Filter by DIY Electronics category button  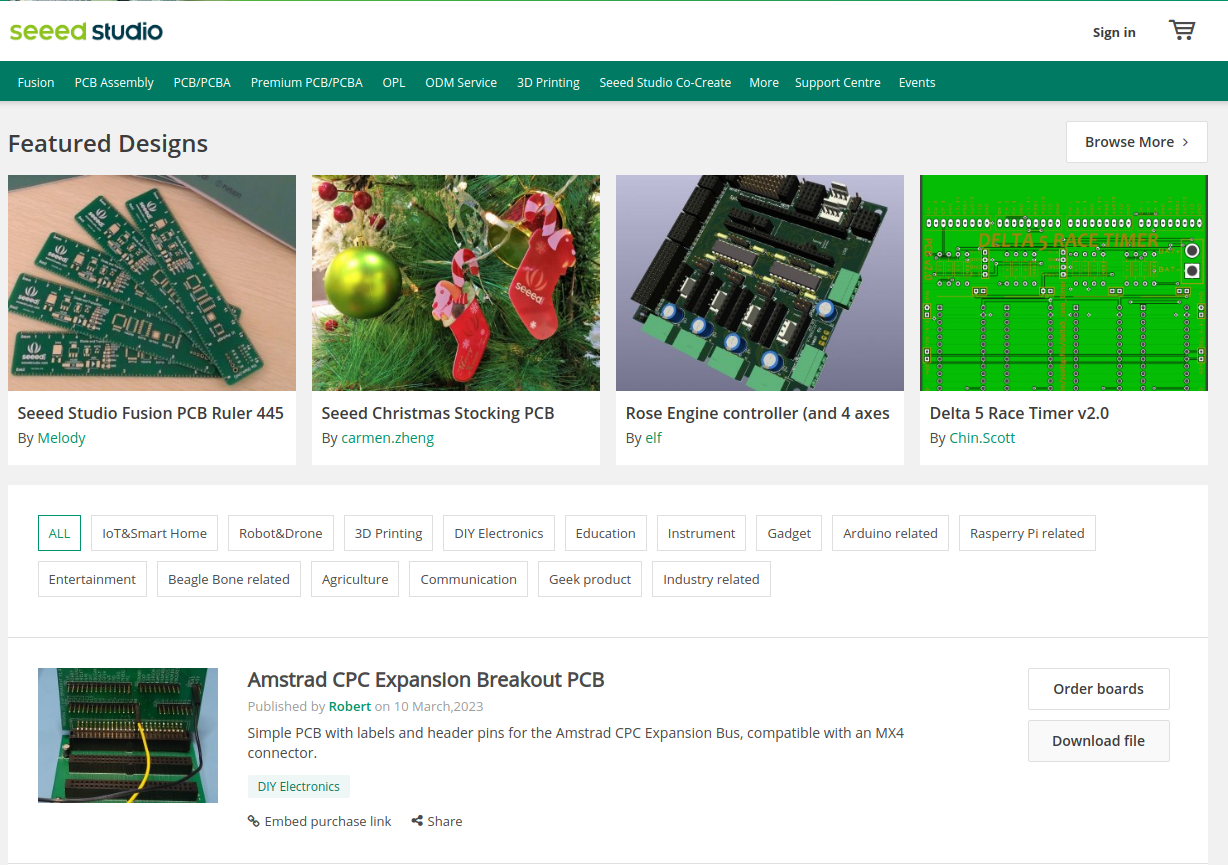(499, 533)
